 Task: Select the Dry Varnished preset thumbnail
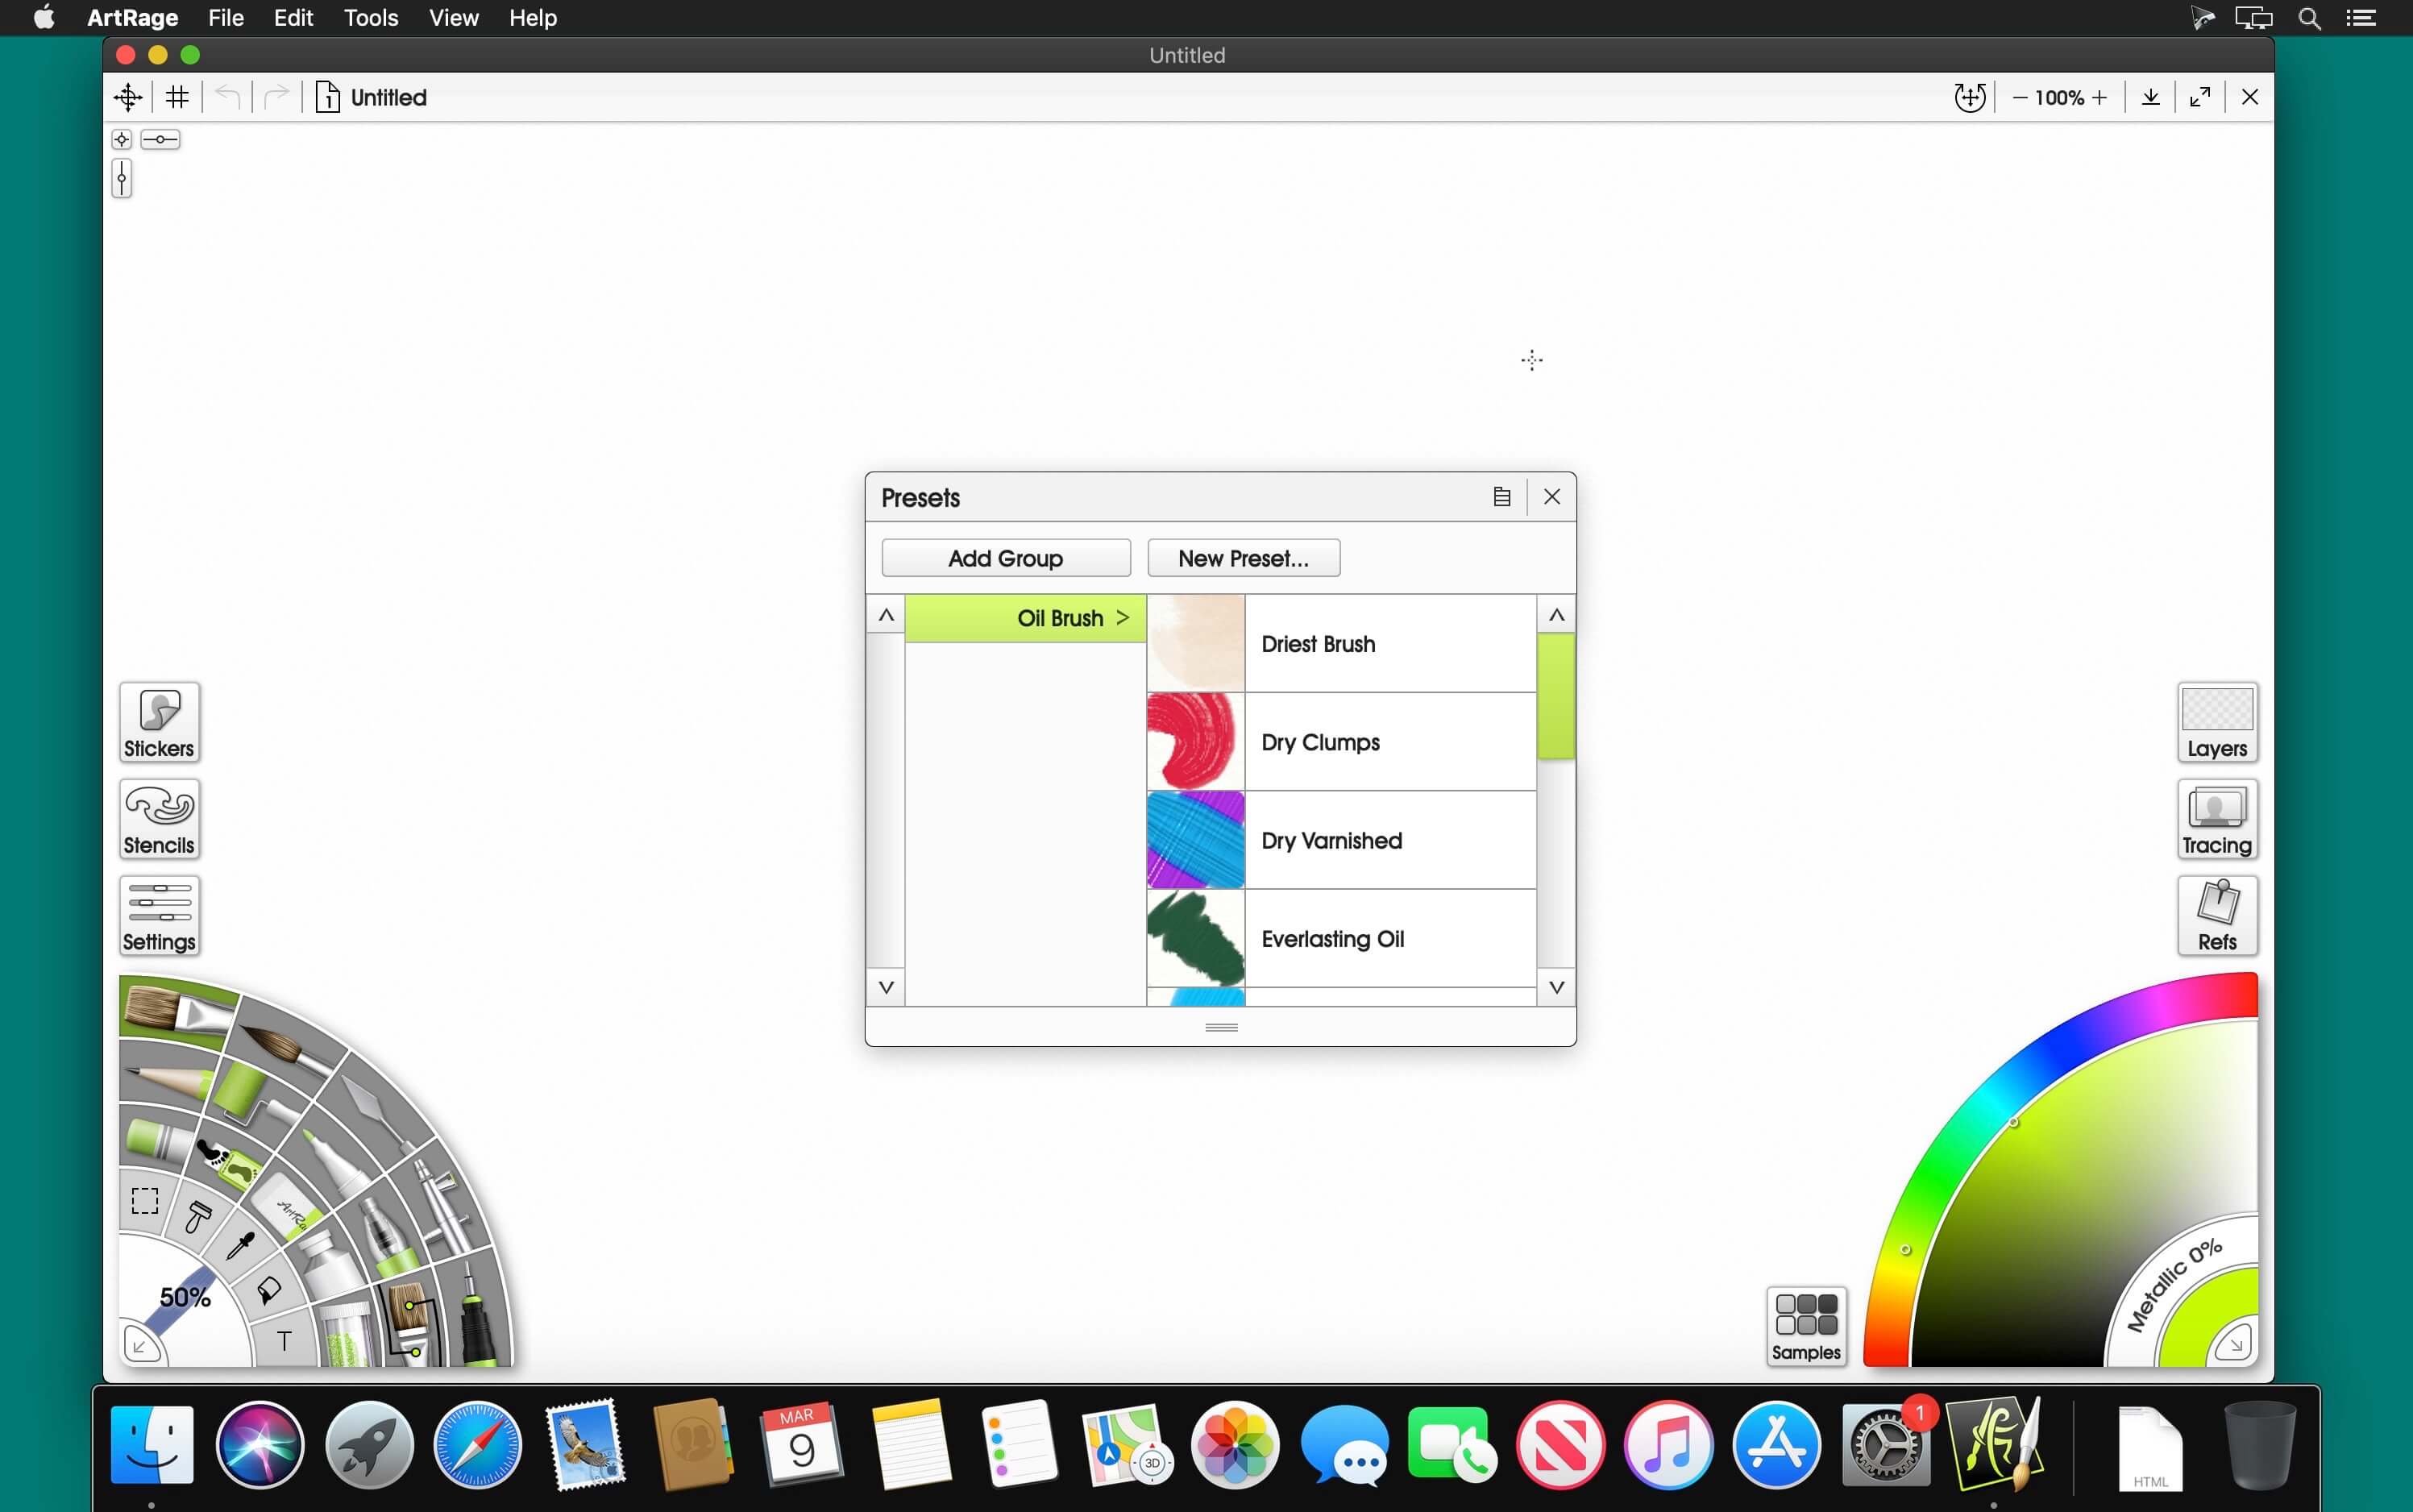(x=1196, y=840)
